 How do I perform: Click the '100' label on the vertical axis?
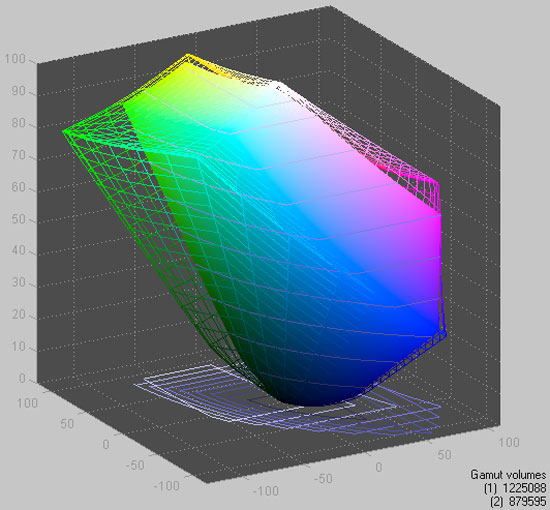(x=15, y=59)
